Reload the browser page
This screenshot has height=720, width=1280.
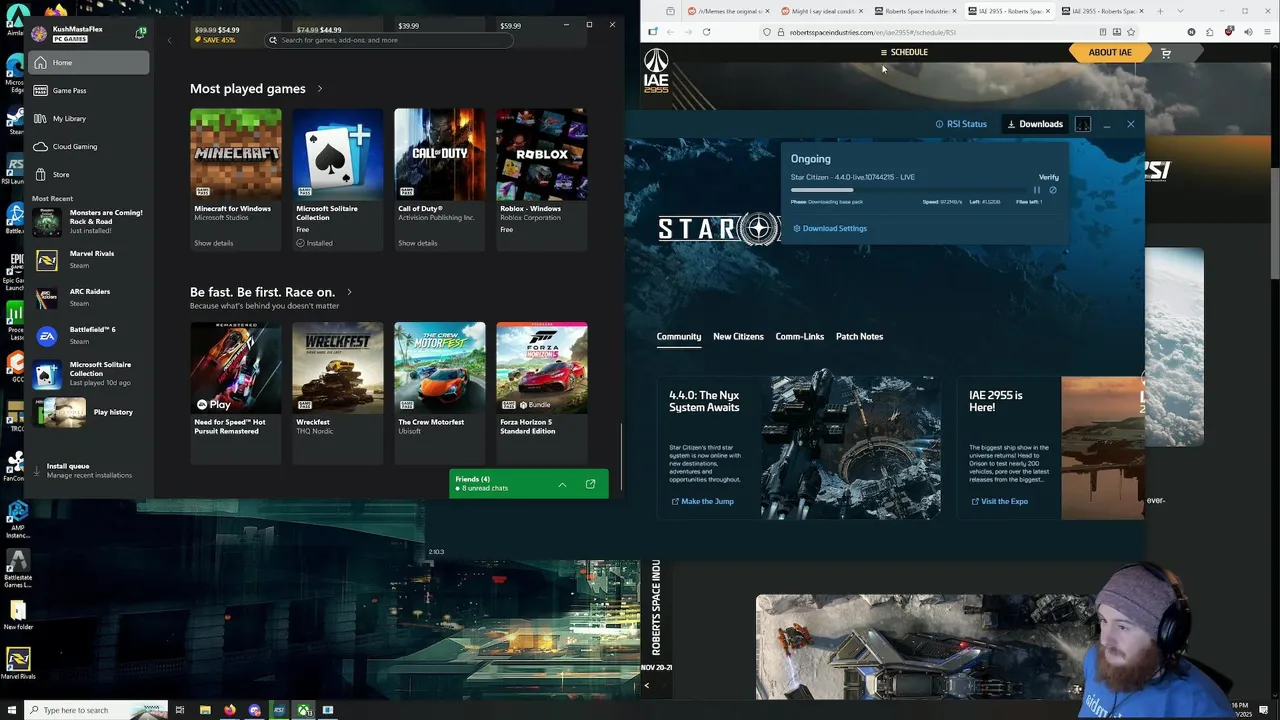[706, 32]
